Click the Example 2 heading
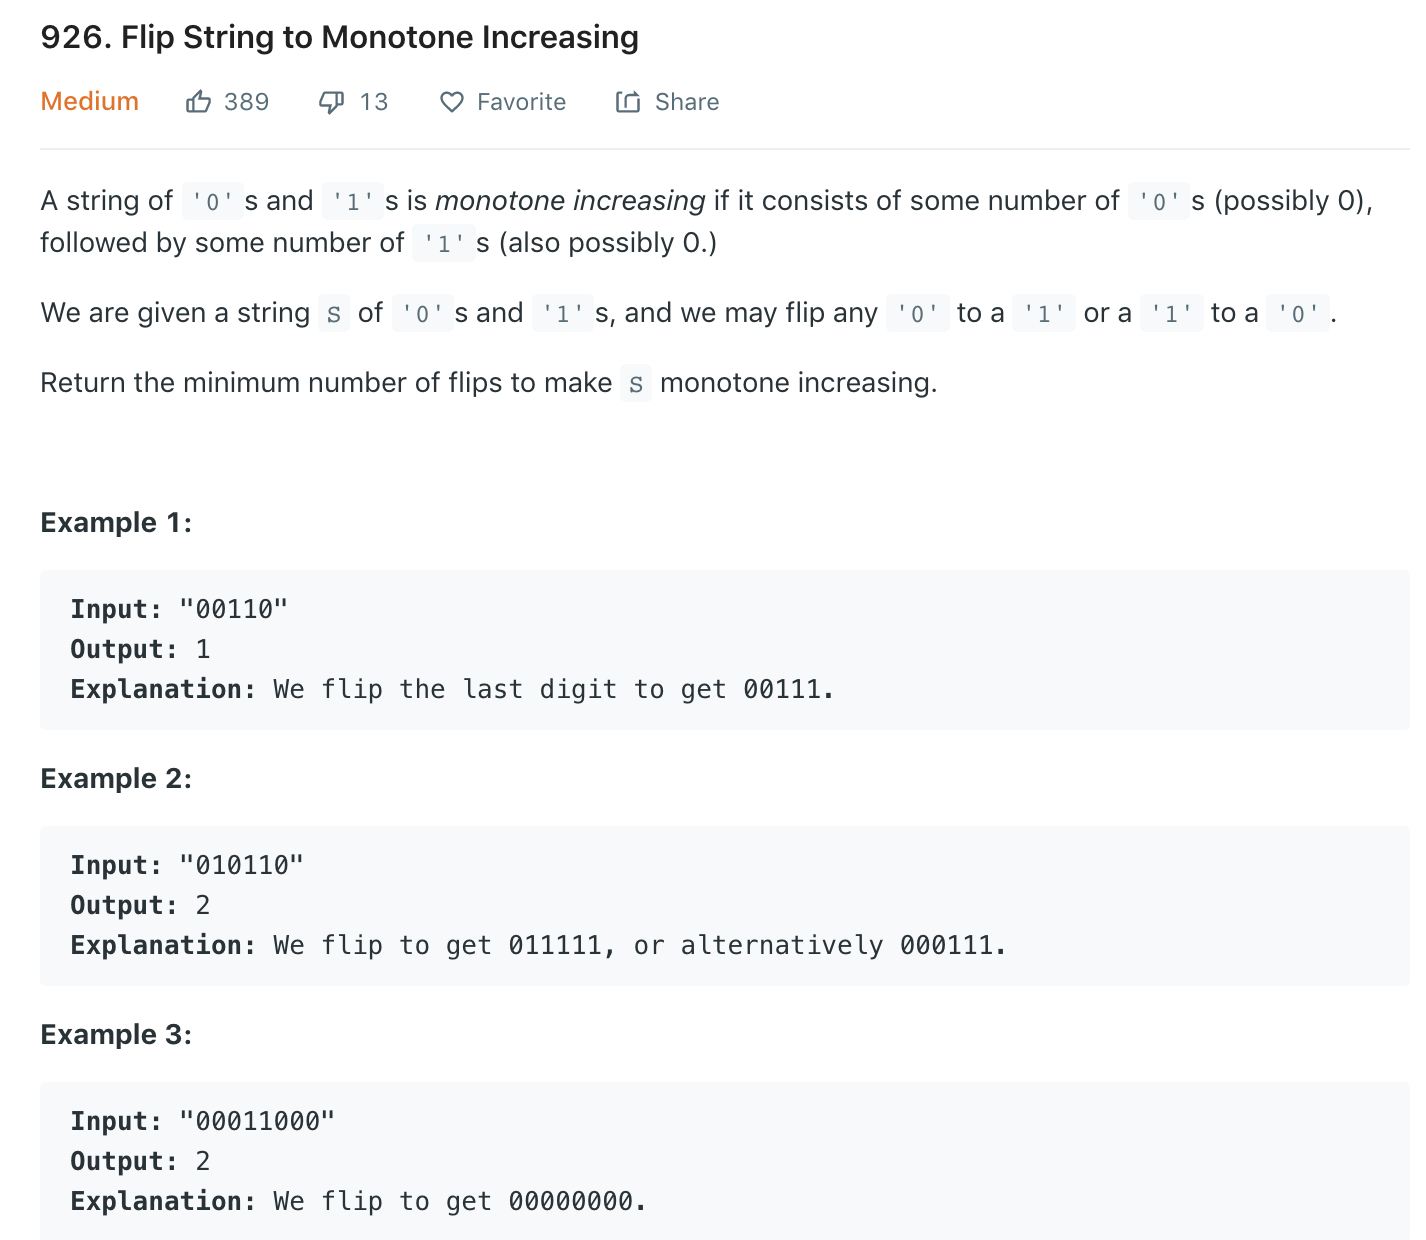The height and width of the screenshot is (1240, 1426). coord(116,779)
